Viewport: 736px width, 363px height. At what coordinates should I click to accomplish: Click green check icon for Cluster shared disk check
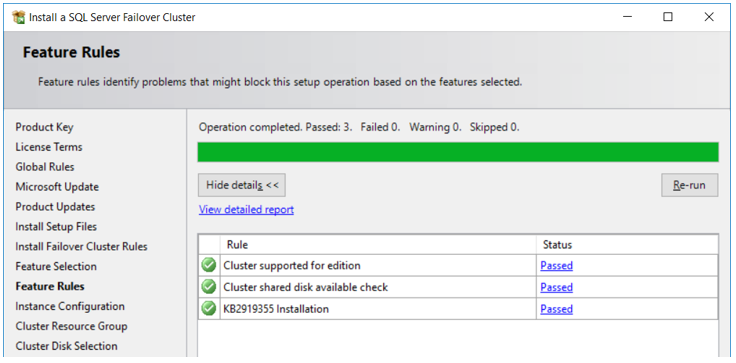tap(208, 287)
